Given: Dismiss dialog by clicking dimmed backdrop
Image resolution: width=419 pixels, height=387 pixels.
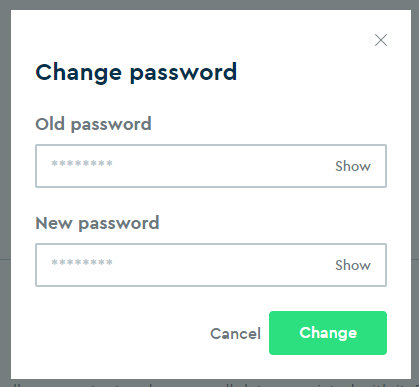Looking at the screenshot, I should coord(5,193).
